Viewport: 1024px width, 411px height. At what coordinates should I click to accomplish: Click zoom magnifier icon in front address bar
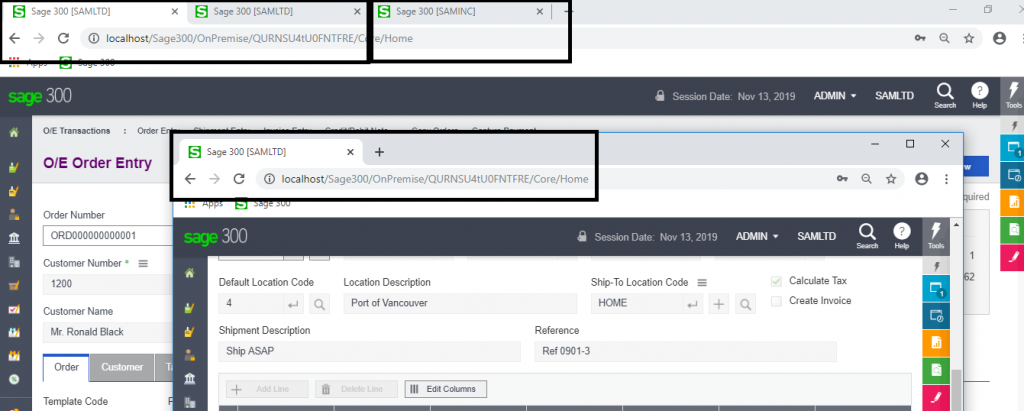point(866,178)
